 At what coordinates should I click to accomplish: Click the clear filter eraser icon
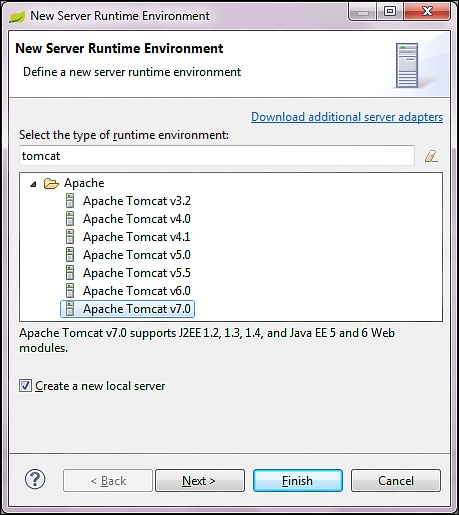click(x=431, y=156)
